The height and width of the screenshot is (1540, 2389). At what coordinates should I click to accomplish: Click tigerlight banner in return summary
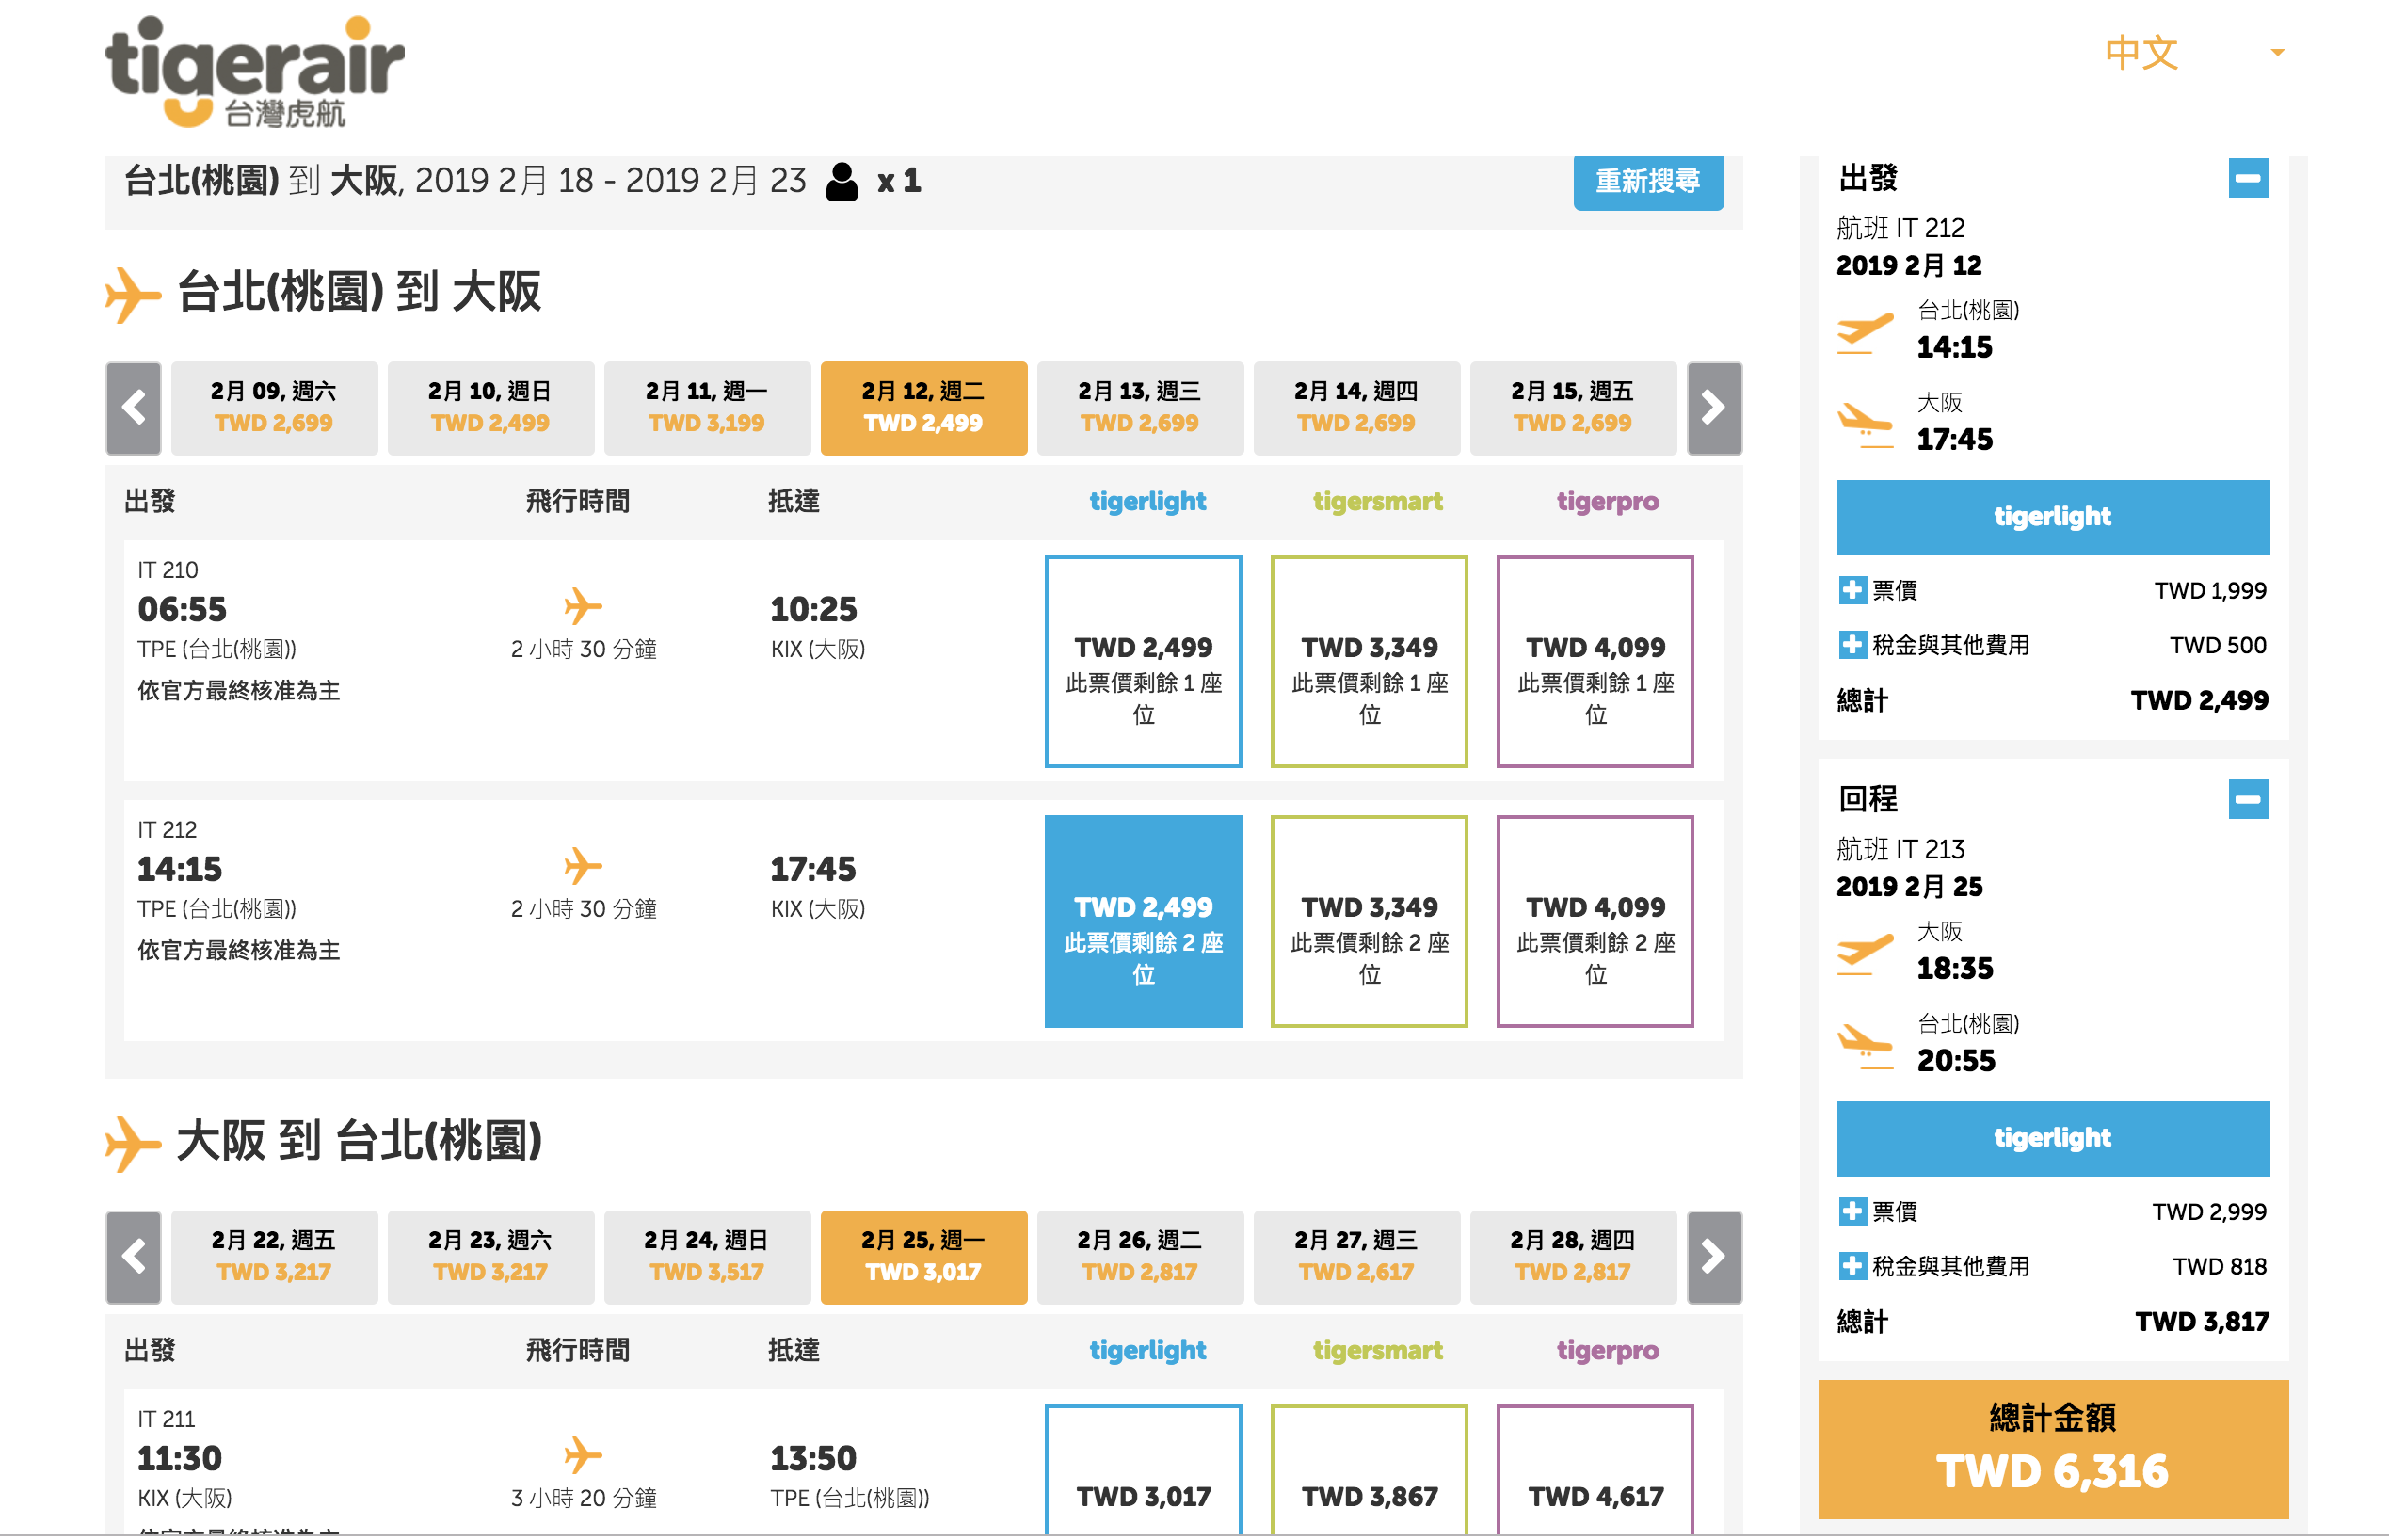[2053, 1138]
